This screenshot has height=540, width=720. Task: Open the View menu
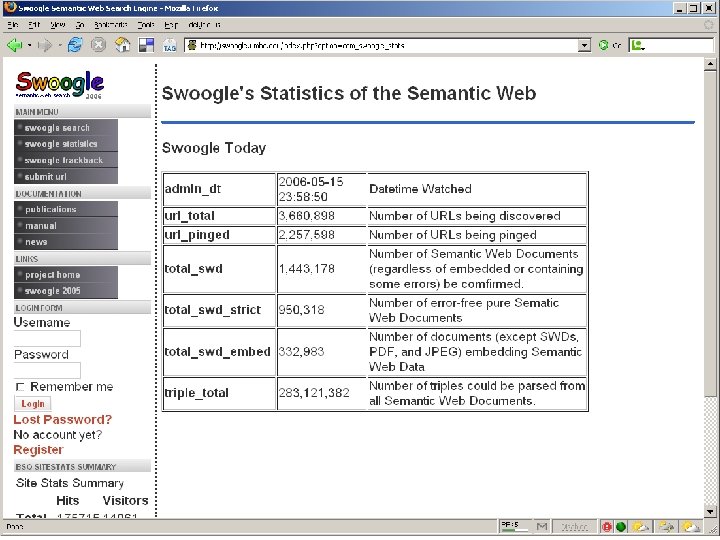[57, 25]
